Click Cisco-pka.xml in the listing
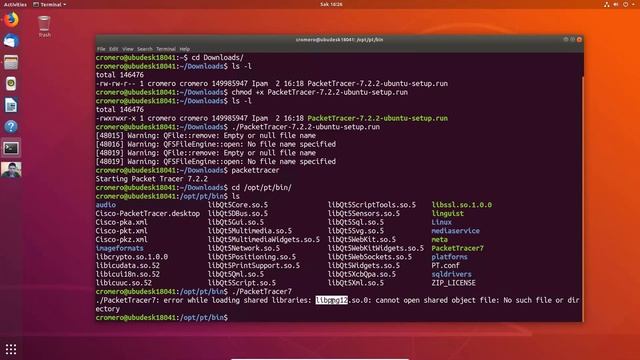 click(x=122, y=222)
